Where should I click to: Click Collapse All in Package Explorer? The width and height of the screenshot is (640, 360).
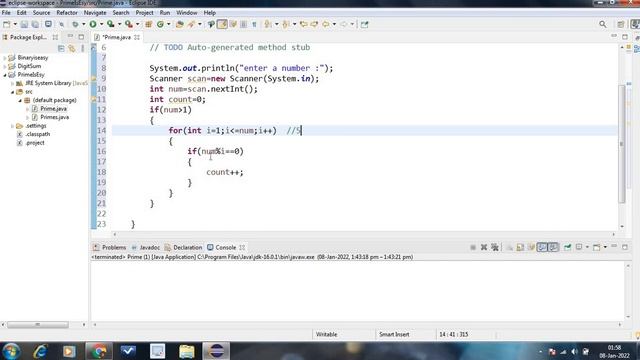[x=61, y=49]
